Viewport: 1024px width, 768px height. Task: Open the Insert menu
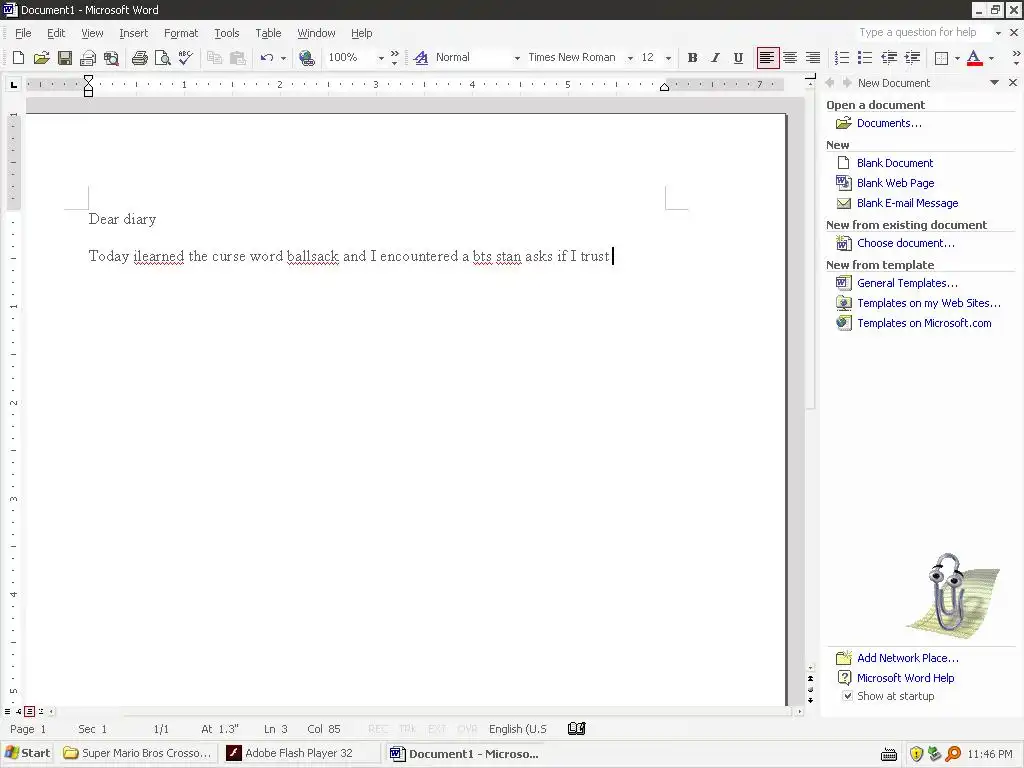[133, 33]
